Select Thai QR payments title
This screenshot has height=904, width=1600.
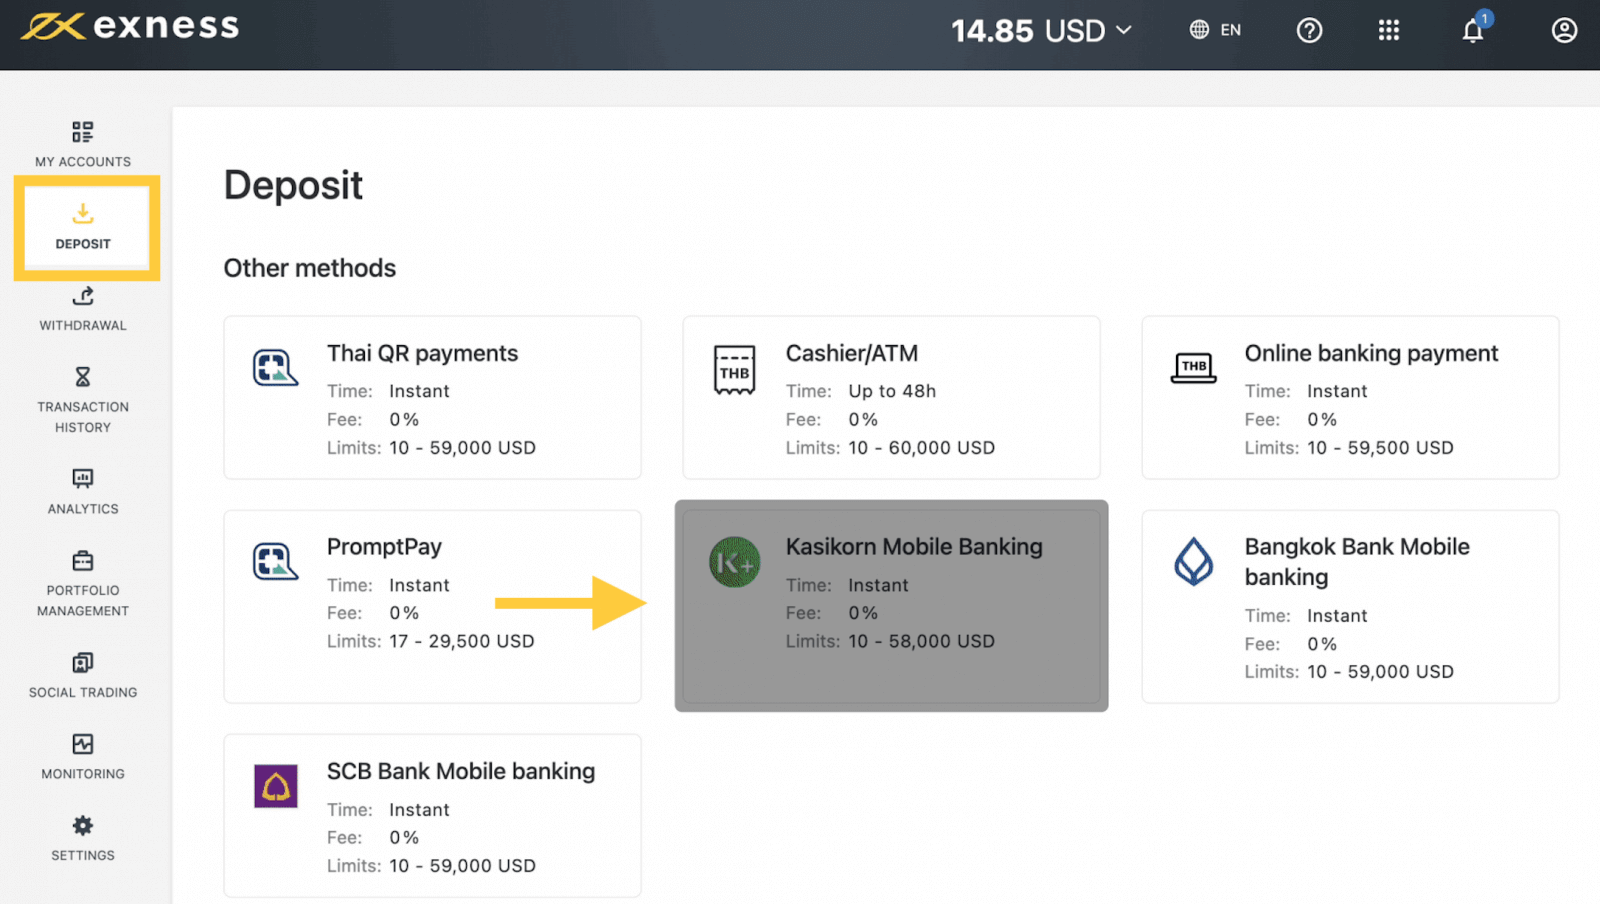tap(422, 353)
